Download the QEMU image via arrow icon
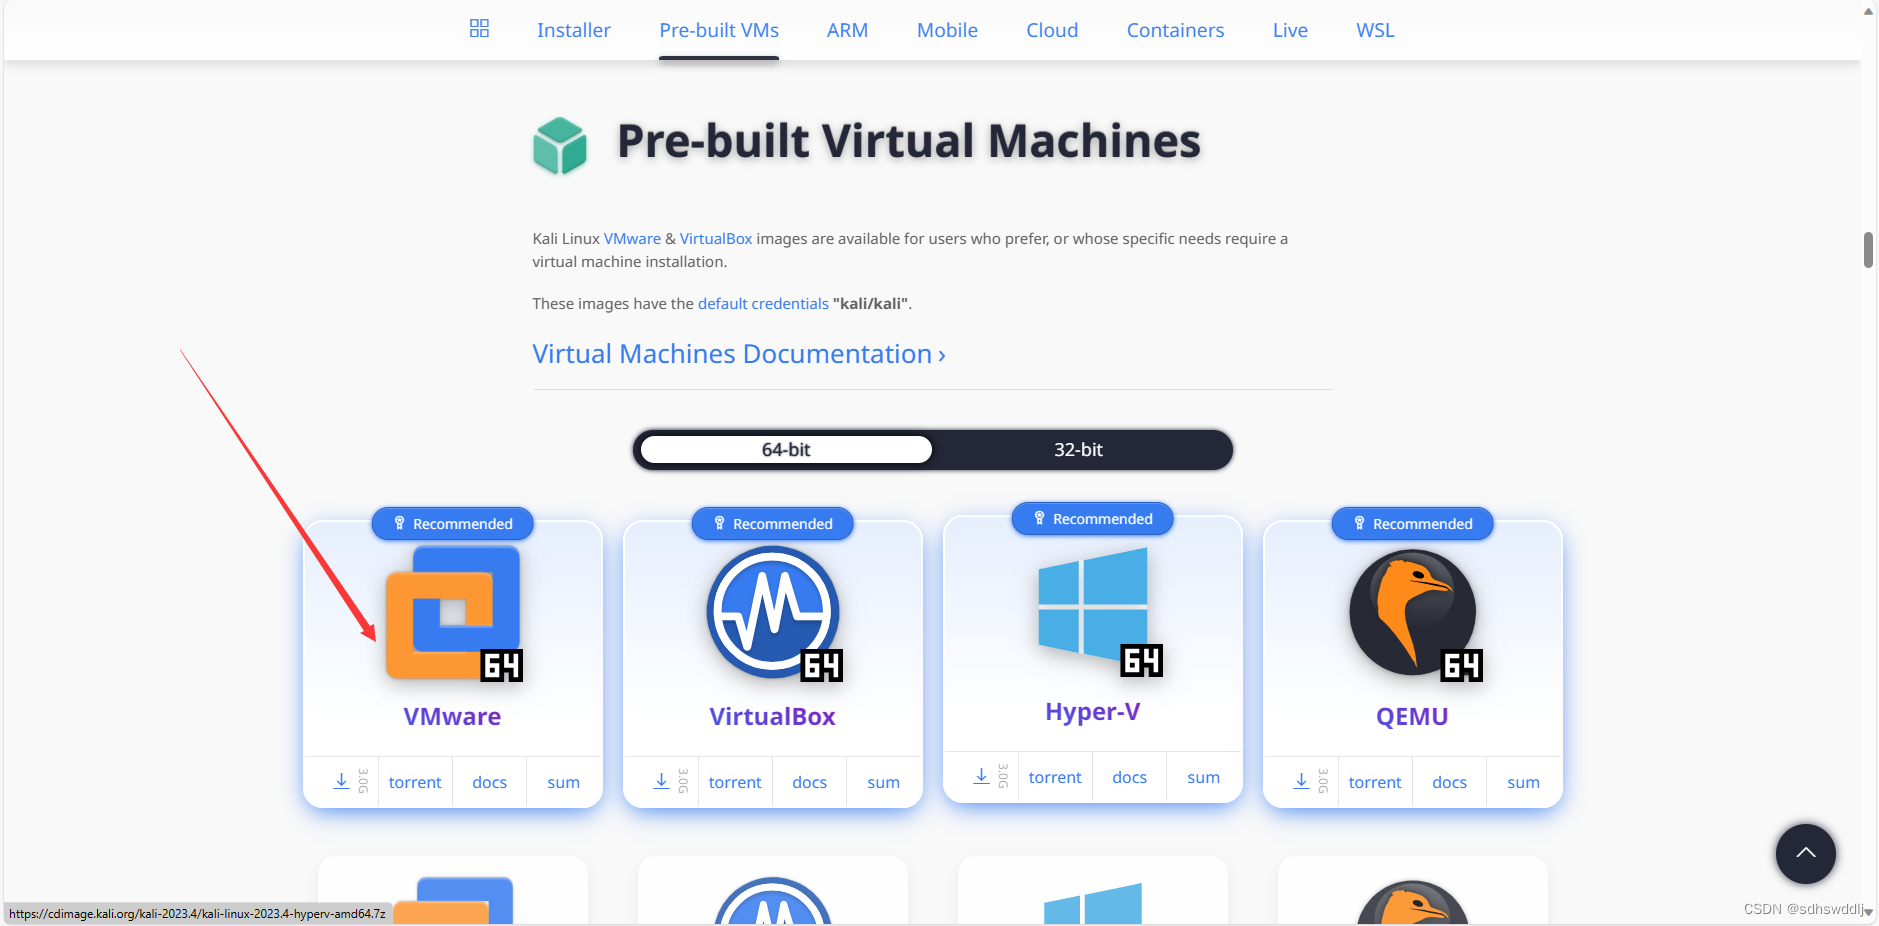The image size is (1879, 926). click(1301, 781)
